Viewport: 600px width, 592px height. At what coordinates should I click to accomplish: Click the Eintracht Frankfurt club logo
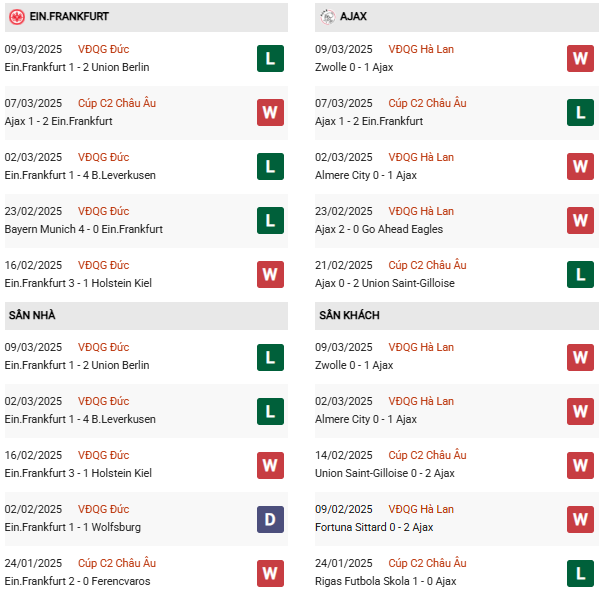coord(17,17)
